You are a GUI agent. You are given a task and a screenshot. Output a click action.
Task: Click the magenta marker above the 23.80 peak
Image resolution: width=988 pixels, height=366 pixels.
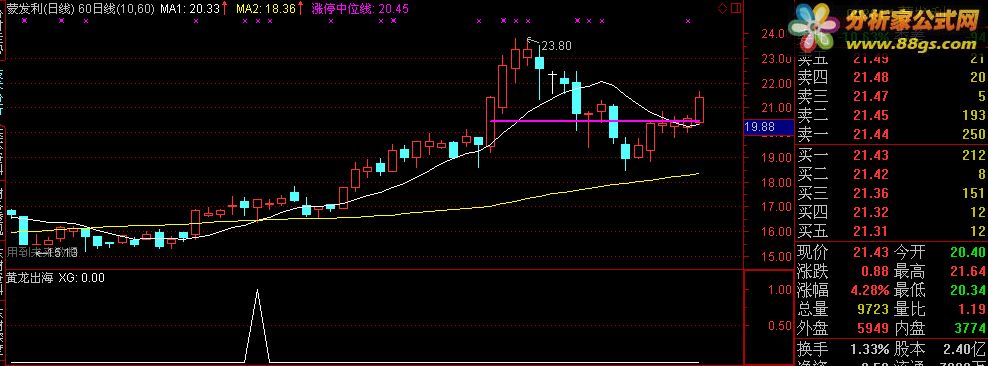pos(527,21)
